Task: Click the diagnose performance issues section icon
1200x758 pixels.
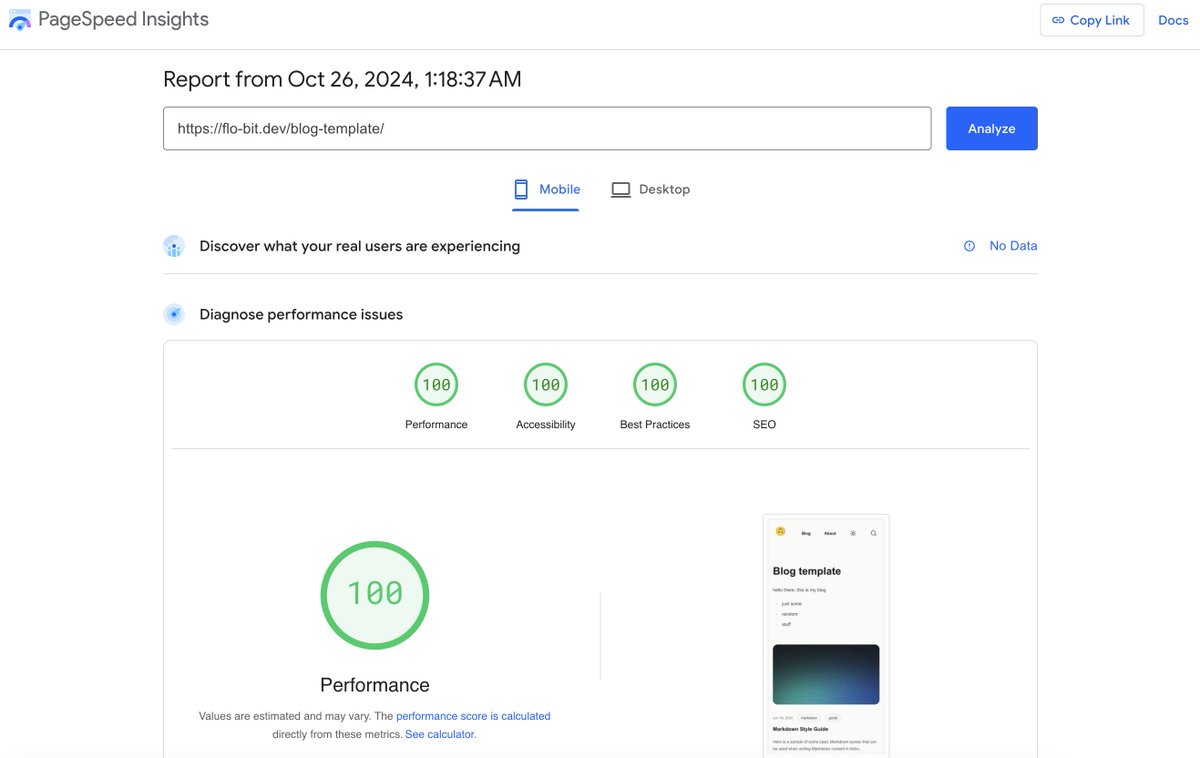Action: pos(174,314)
